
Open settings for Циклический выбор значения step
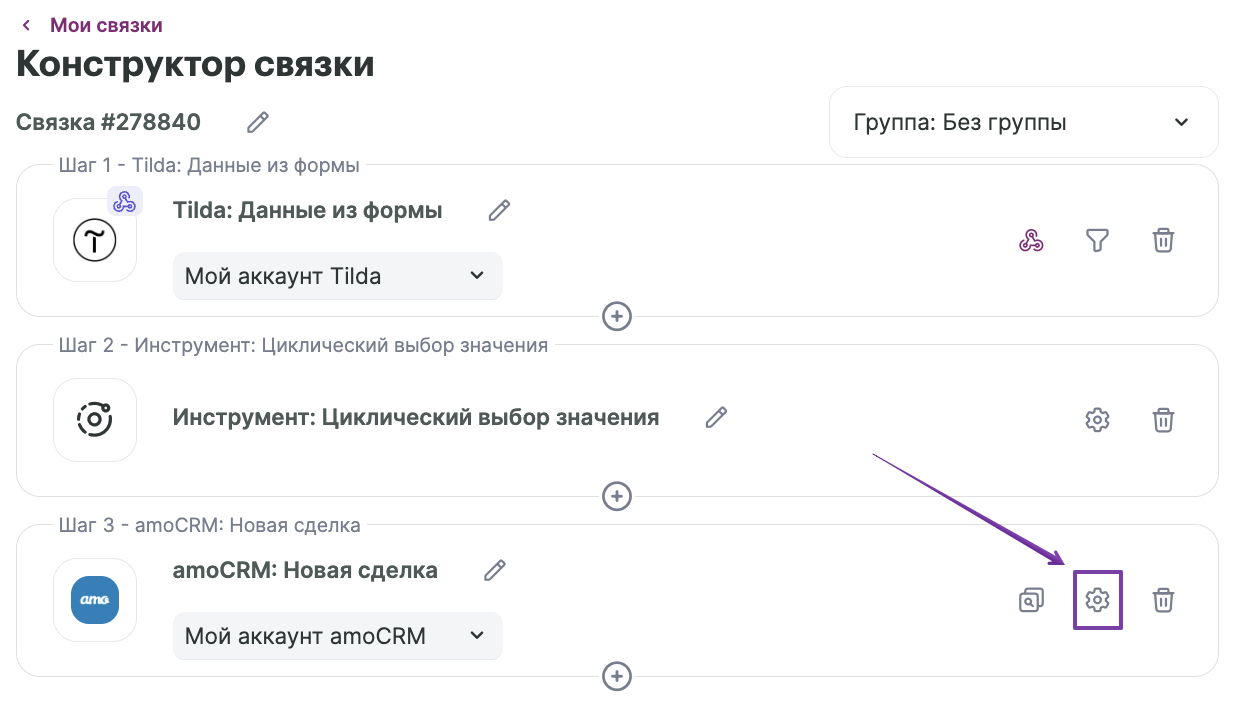(x=1098, y=420)
